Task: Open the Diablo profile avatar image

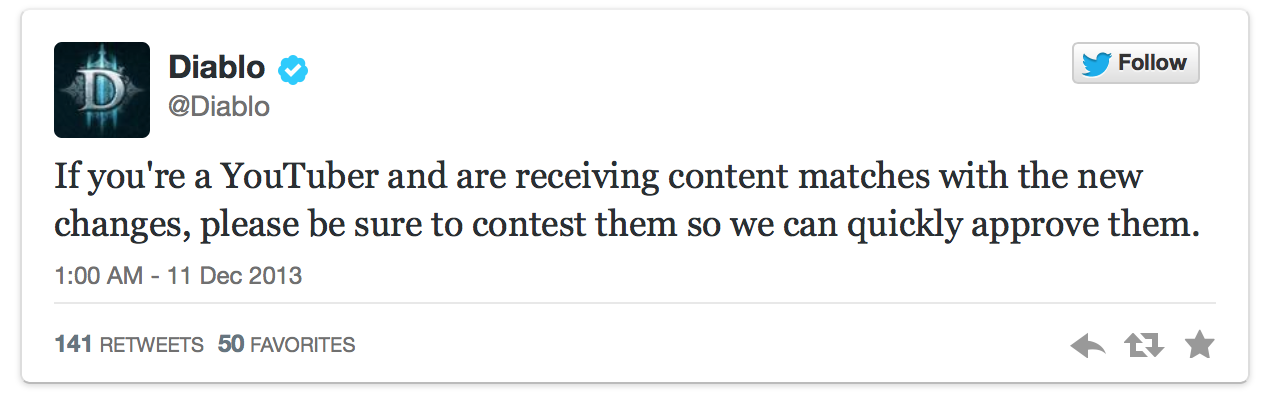Action: [102, 89]
